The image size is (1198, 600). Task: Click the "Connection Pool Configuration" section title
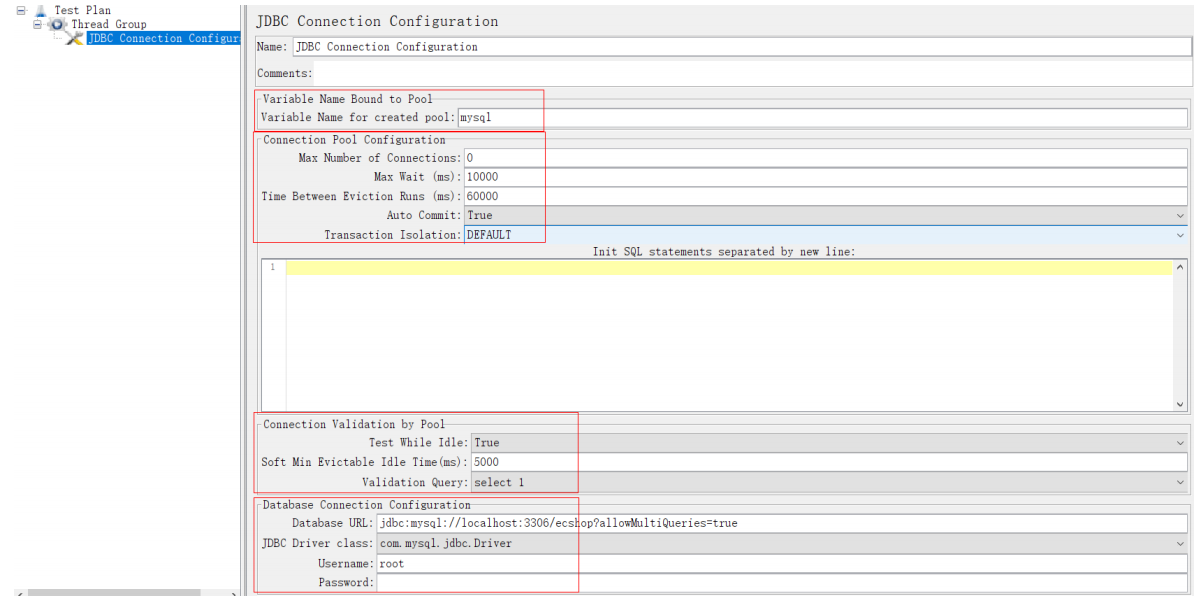click(x=354, y=140)
